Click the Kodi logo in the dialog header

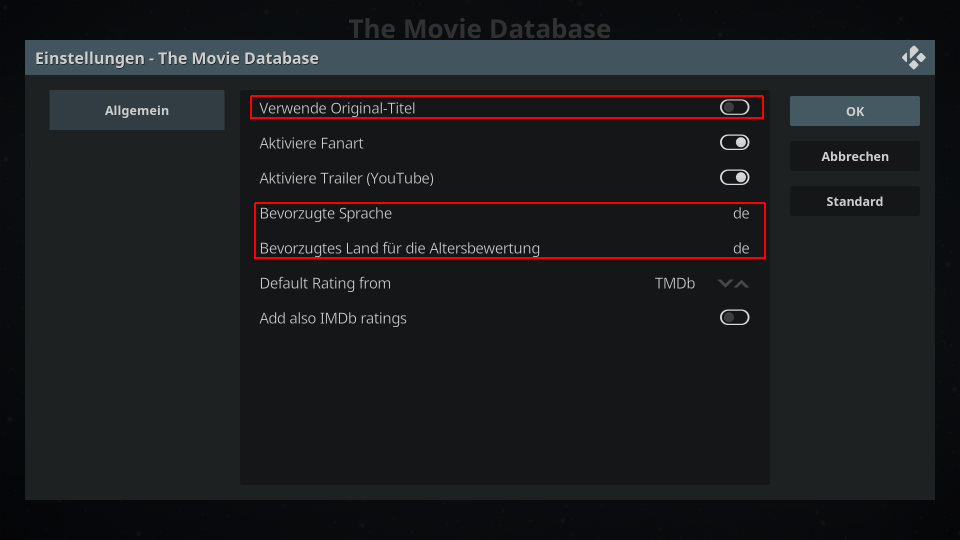click(x=913, y=58)
